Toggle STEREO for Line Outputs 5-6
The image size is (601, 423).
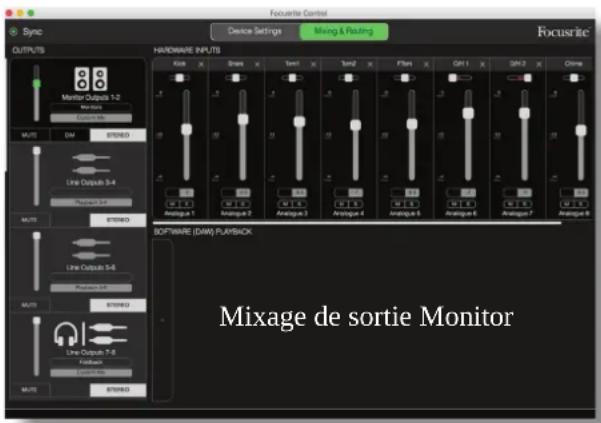pyautogui.click(x=118, y=305)
